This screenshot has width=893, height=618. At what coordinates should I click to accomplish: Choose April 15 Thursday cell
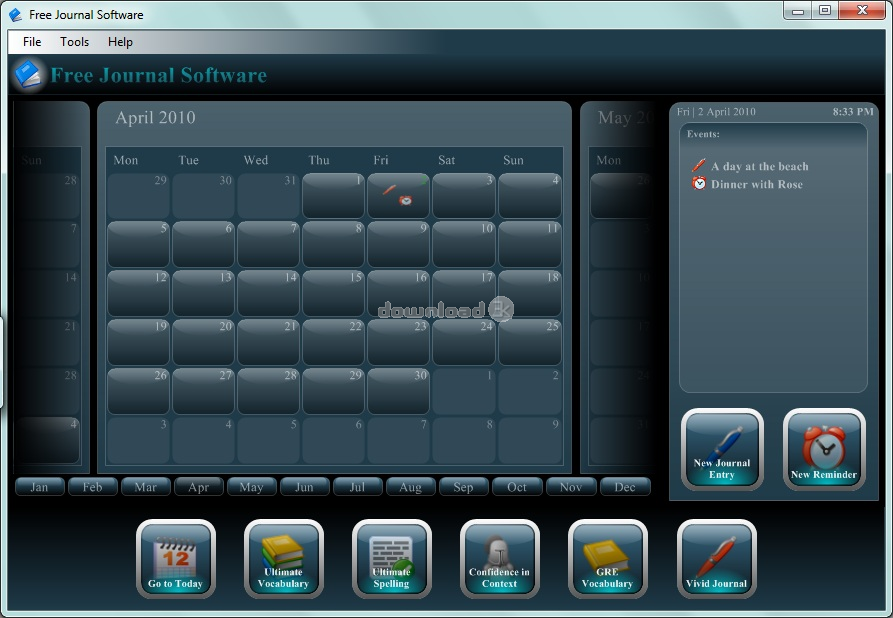coord(333,293)
